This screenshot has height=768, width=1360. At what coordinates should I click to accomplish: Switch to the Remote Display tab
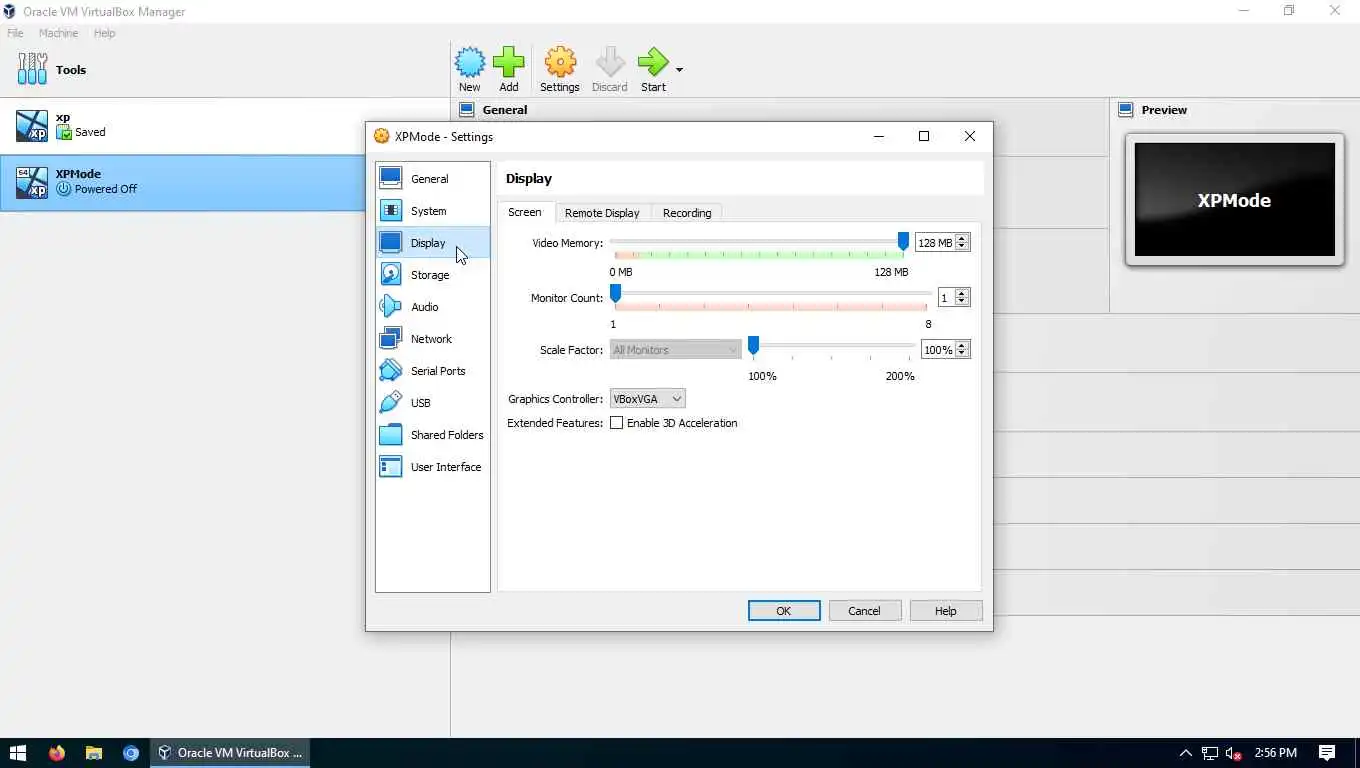click(602, 213)
